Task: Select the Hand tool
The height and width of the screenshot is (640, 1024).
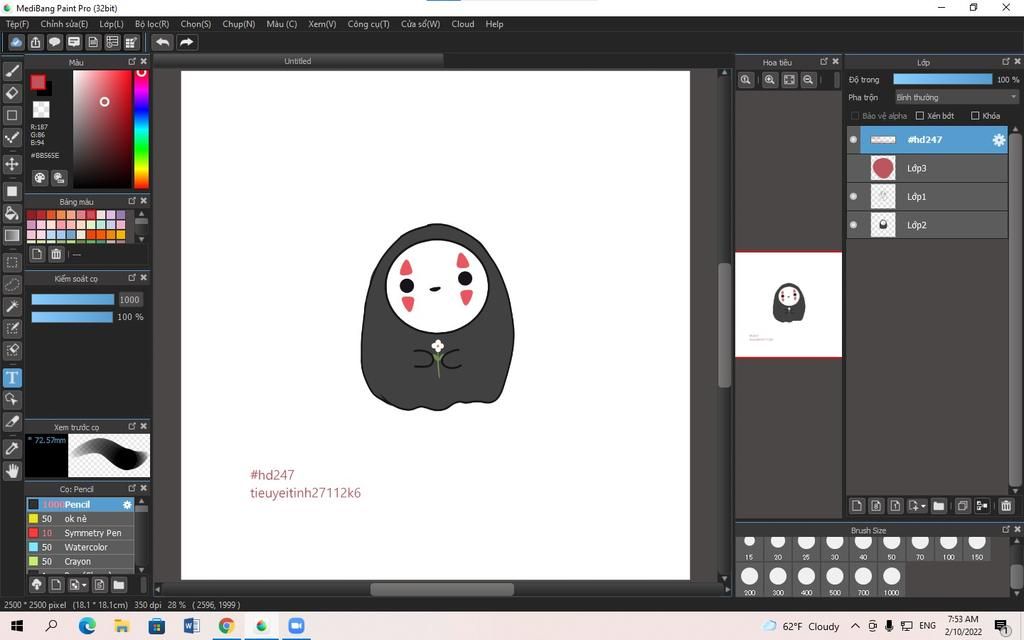Action: click(x=12, y=471)
